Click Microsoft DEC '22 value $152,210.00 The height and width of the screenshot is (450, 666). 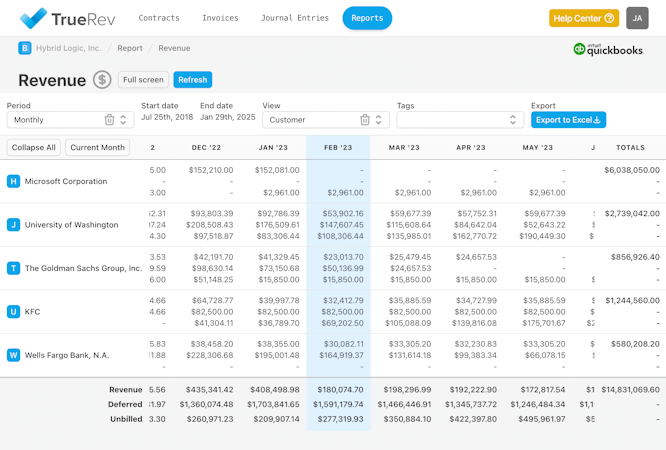211,170
